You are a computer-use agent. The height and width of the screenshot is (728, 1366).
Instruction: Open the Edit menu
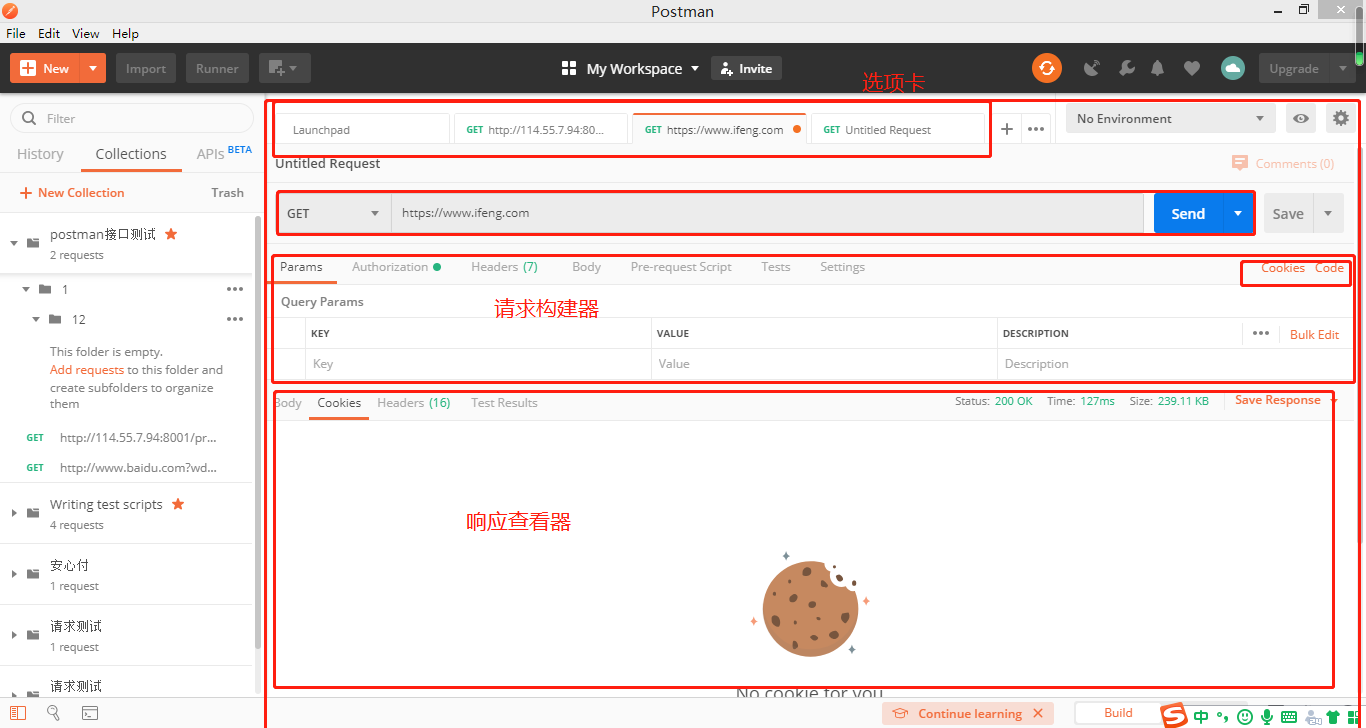[49, 33]
